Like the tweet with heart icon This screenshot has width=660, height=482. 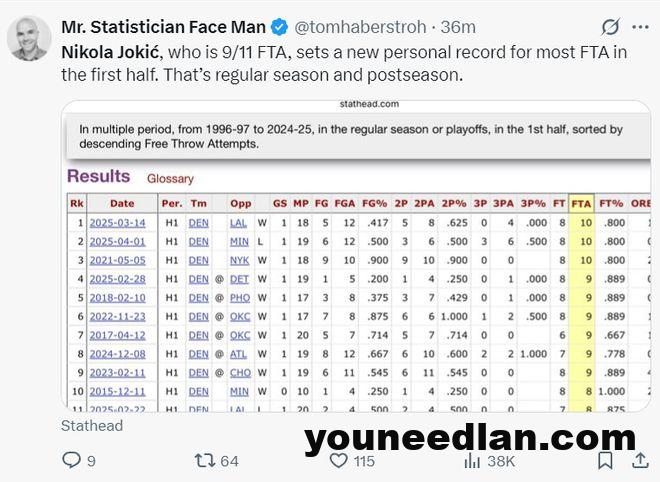(338, 461)
